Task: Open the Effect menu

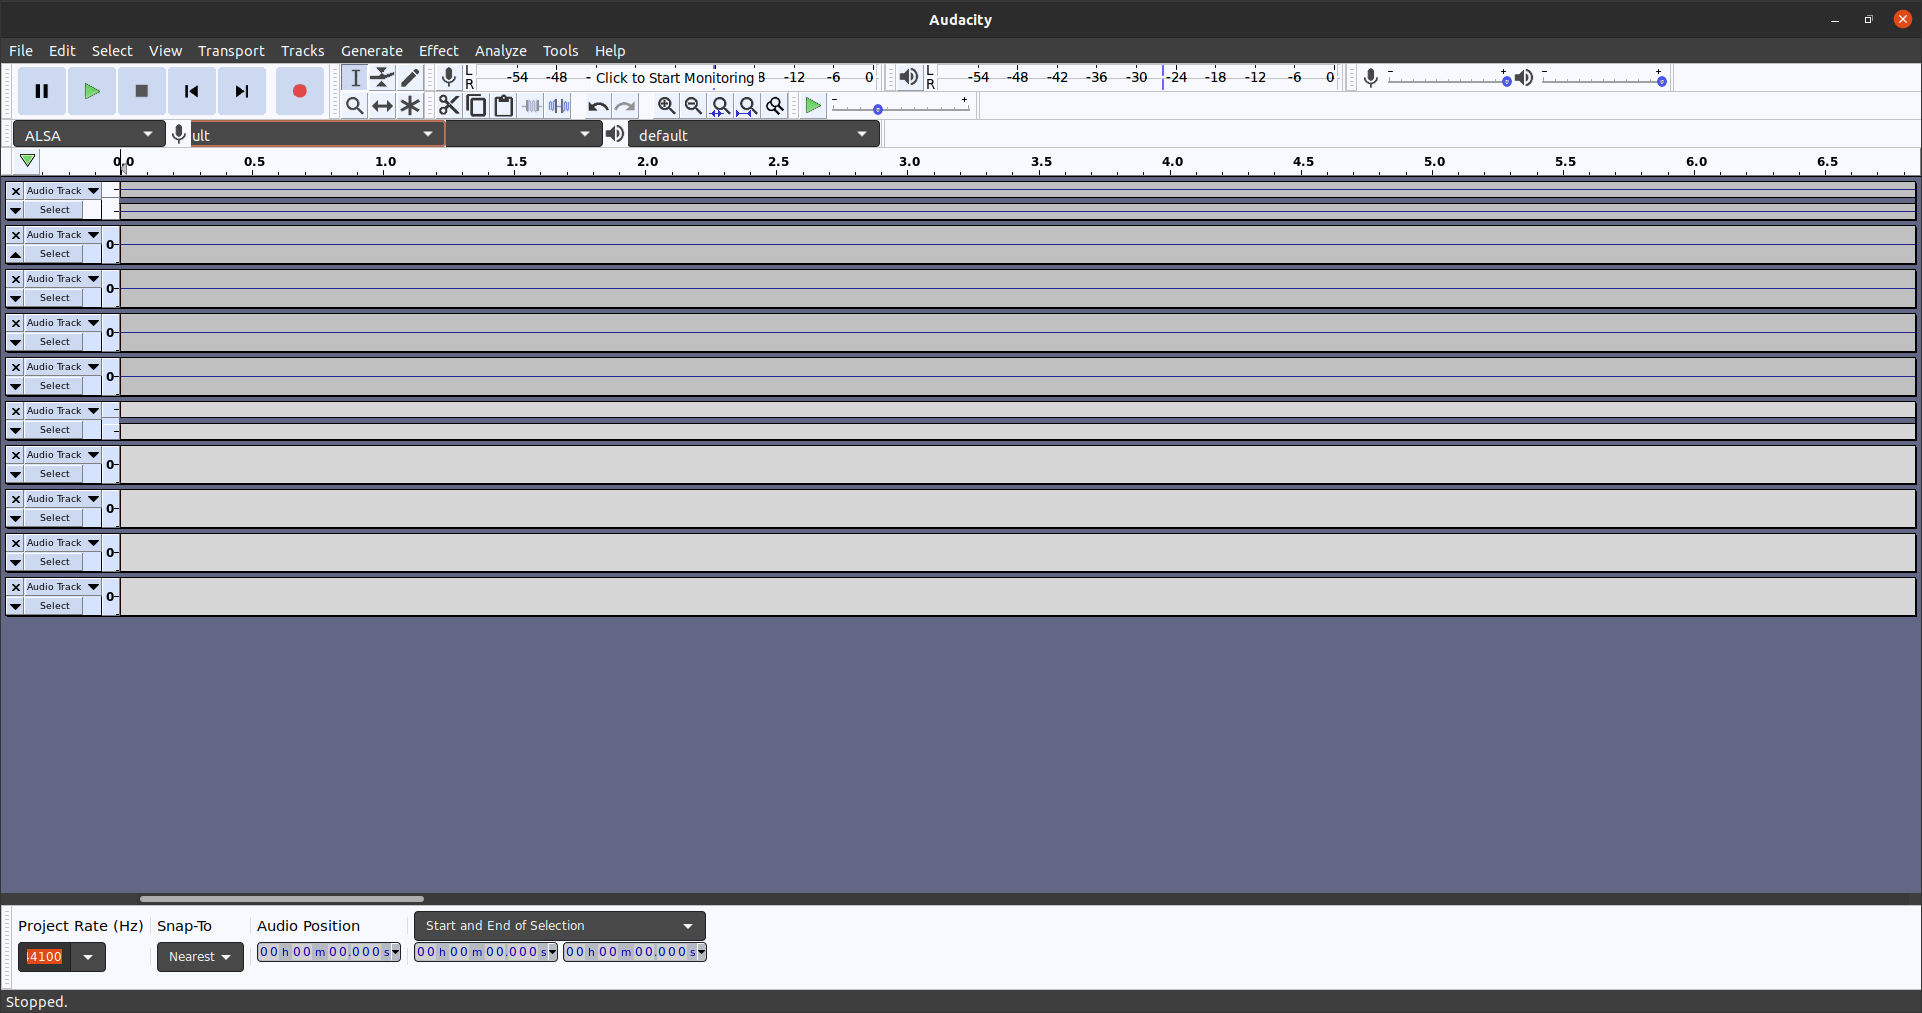Action: (x=438, y=51)
